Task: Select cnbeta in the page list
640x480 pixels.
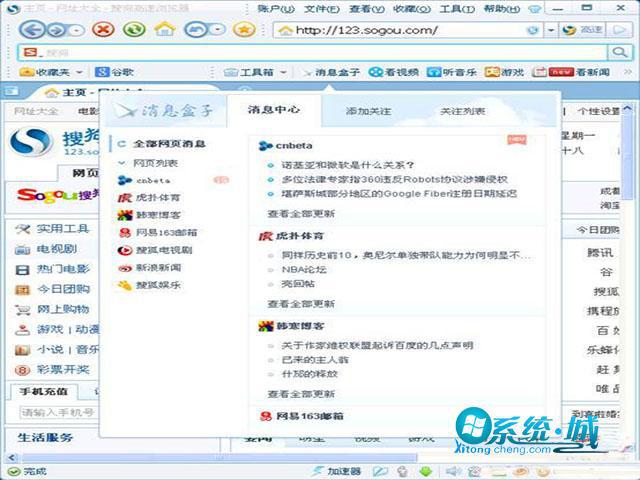Action: pyautogui.click(x=153, y=180)
